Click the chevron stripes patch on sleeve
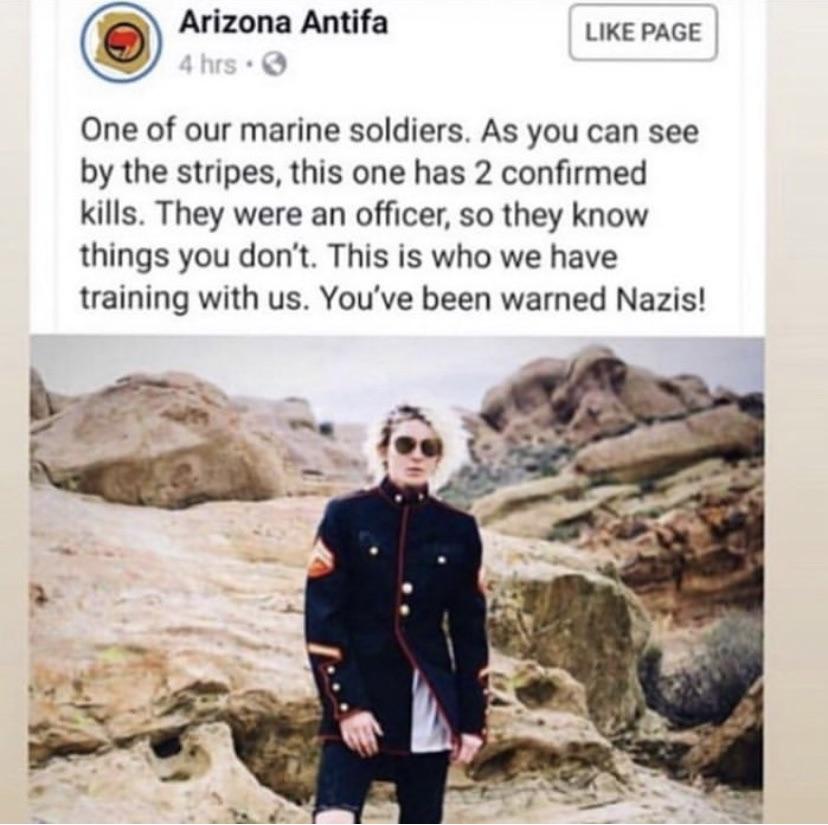Screen dimensions: 828x825 point(320,558)
